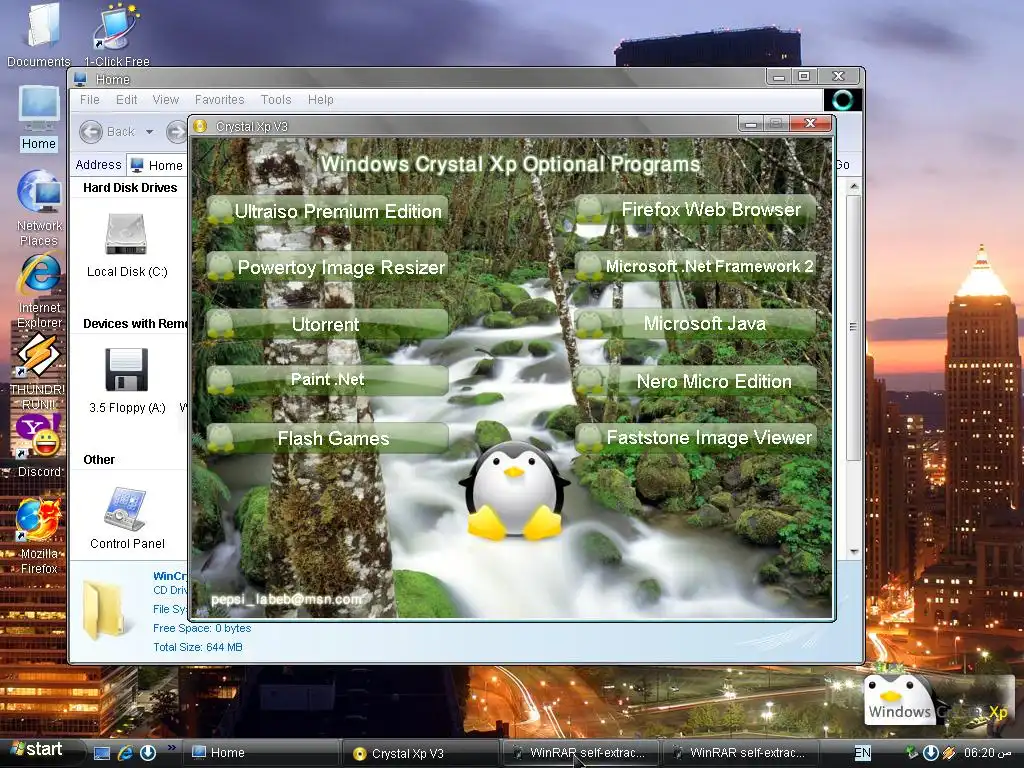Image resolution: width=1024 pixels, height=768 pixels.
Task: Click the Other group header
Action: [99, 460]
